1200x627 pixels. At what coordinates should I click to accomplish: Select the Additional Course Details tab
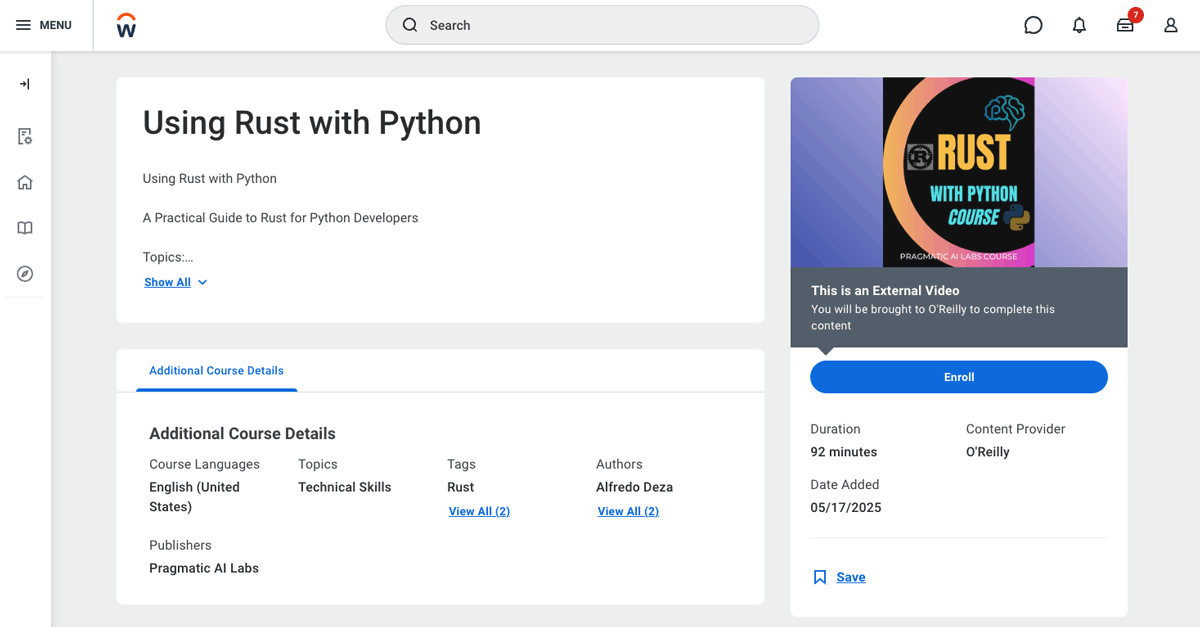point(216,370)
